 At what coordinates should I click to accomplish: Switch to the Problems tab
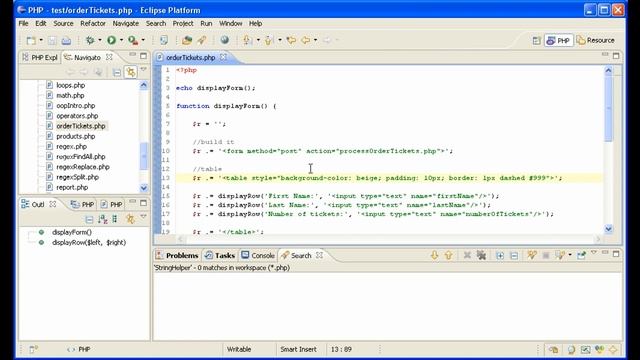pyautogui.click(x=177, y=256)
